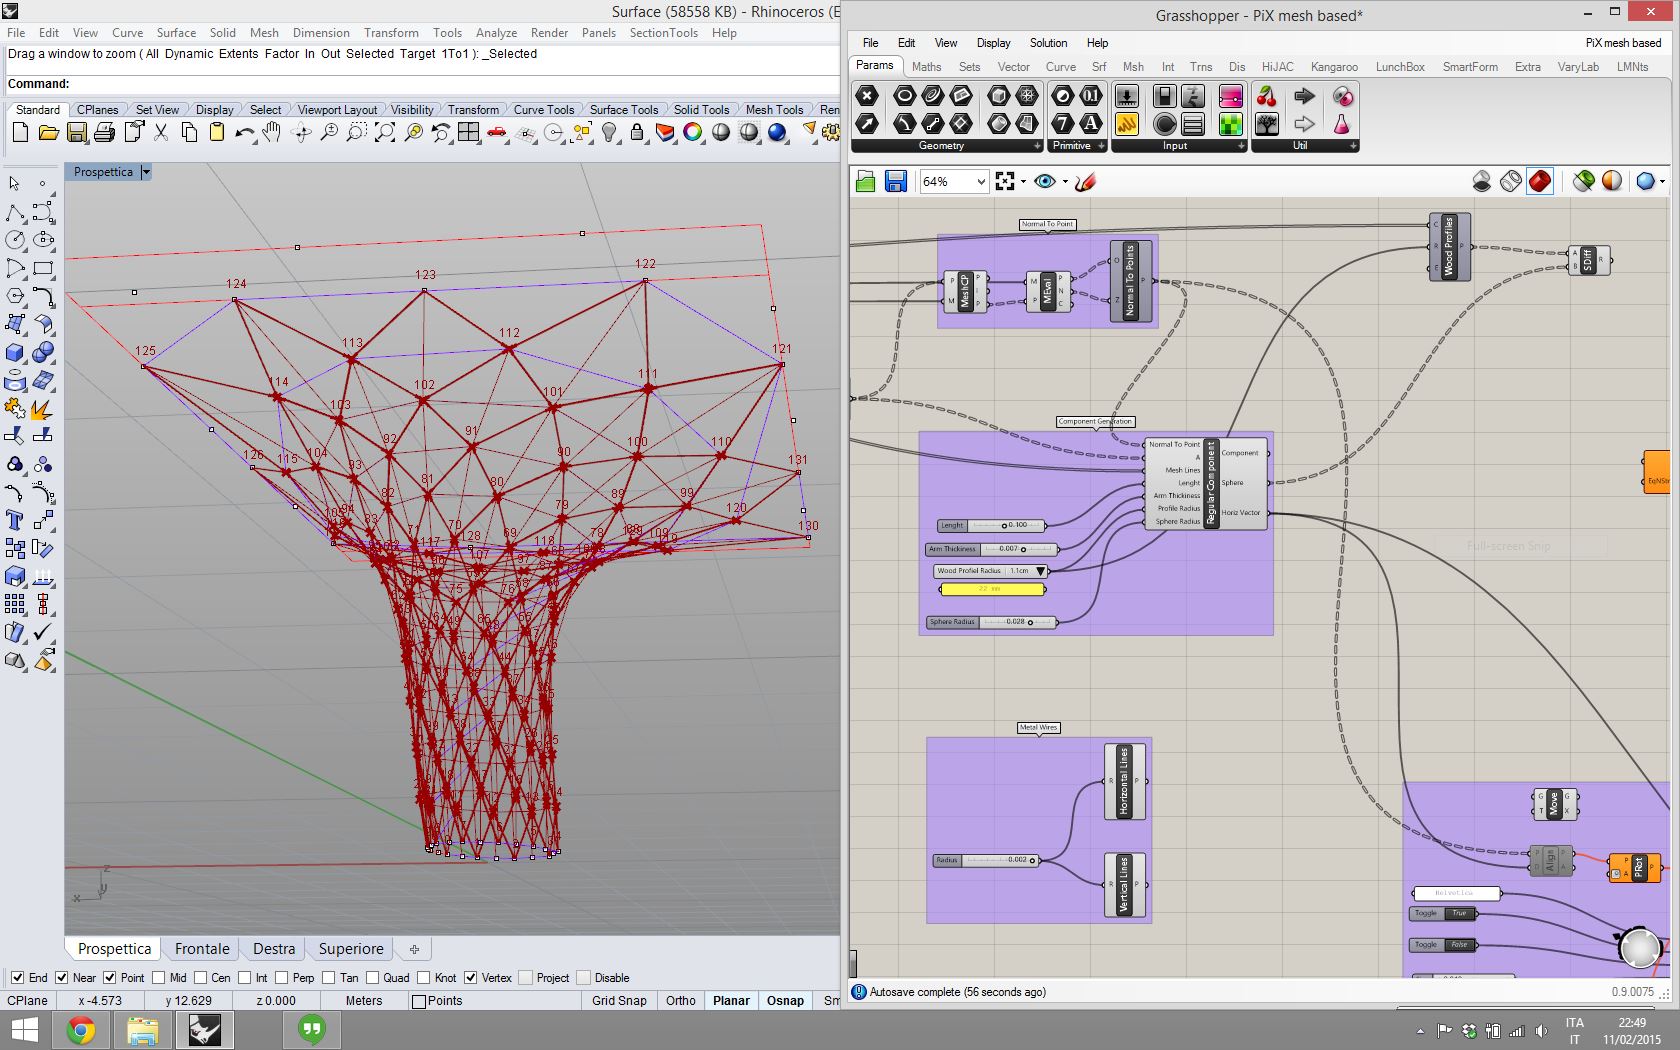Click the cherries icon in Util panel

(x=1266, y=97)
